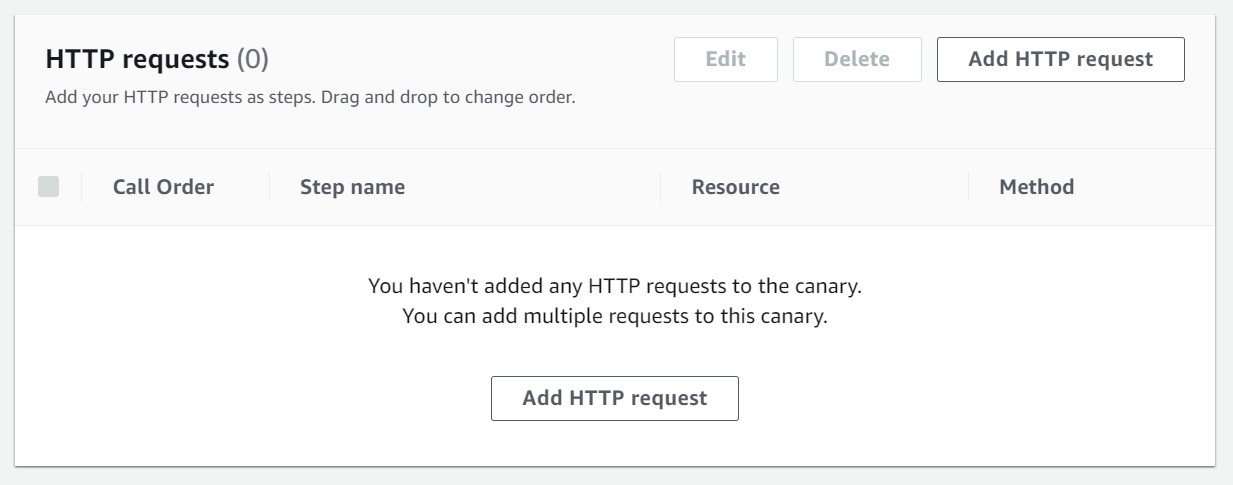Image resolution: width=1233 pixels, height=485 pixels.
Task: Click the (0) request counter
Action: [252, 60]
